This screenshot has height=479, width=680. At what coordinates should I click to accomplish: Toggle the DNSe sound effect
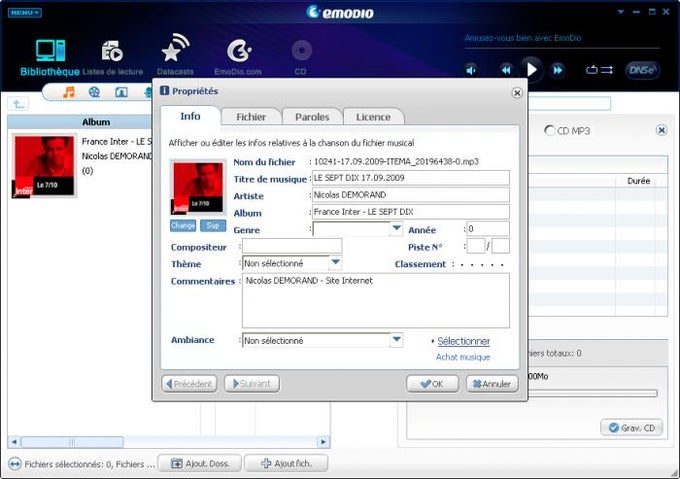642,70
